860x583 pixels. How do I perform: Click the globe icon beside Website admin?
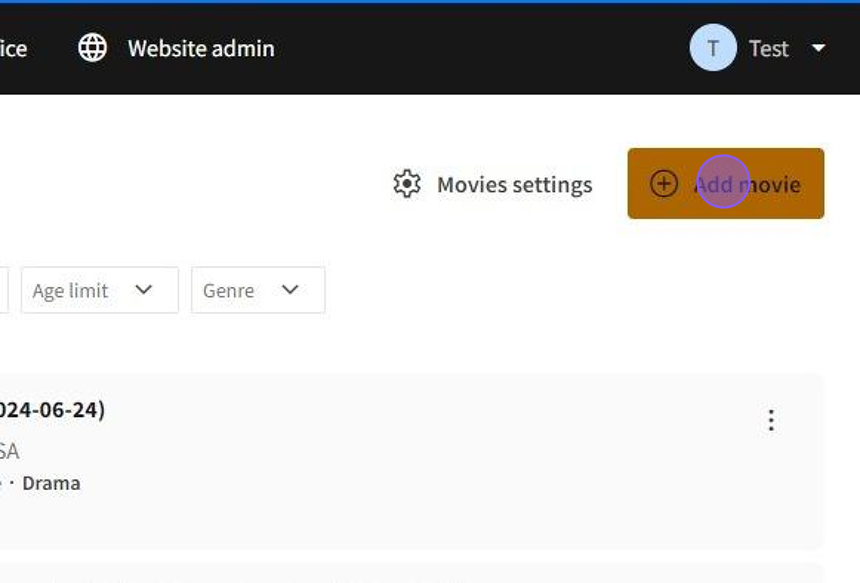point(93,48)
